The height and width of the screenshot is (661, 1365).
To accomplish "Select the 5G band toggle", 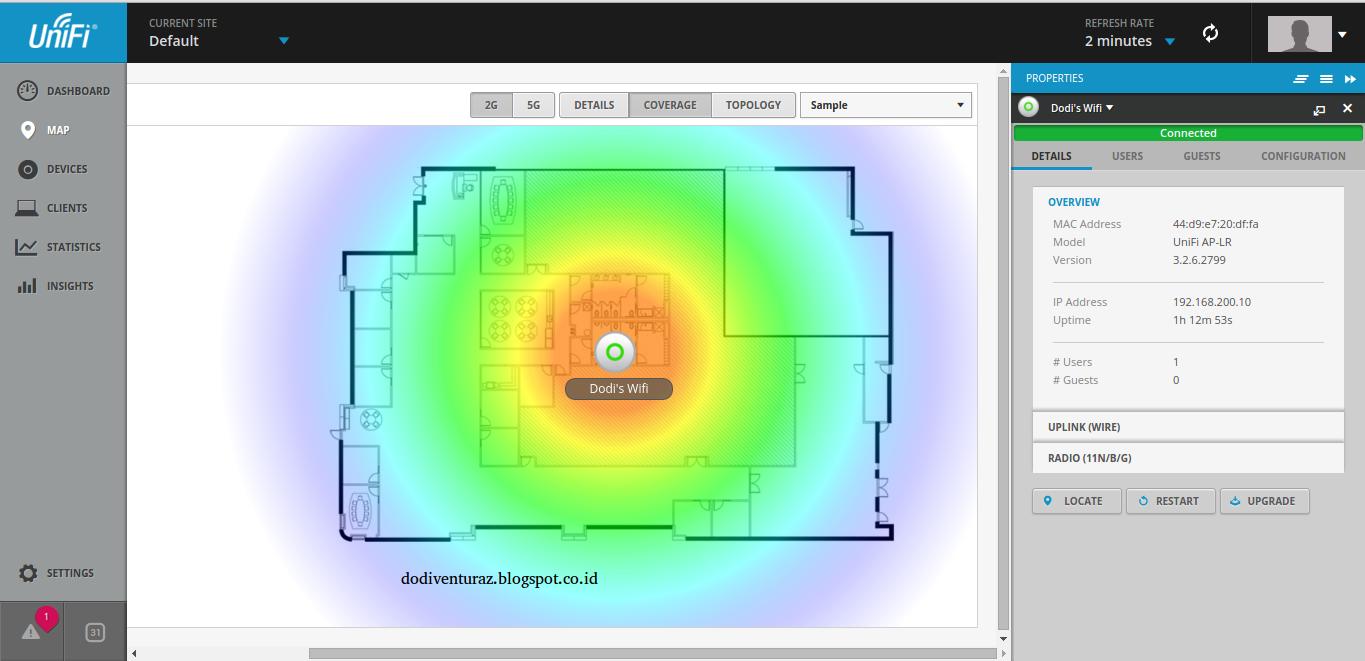I will tap(534, 105).
